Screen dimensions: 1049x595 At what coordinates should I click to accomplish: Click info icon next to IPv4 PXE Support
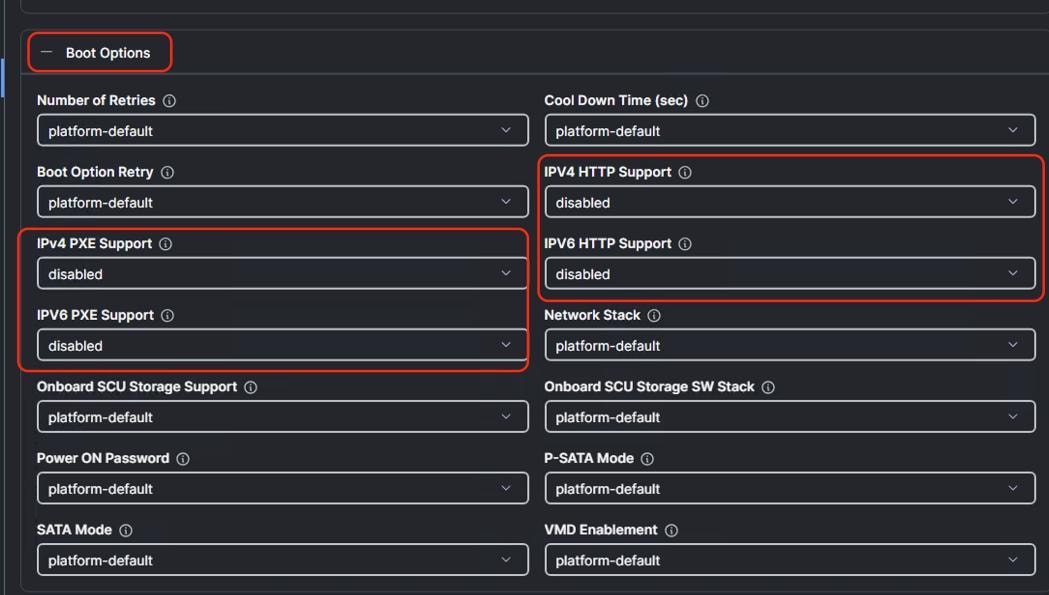(166, 244)
